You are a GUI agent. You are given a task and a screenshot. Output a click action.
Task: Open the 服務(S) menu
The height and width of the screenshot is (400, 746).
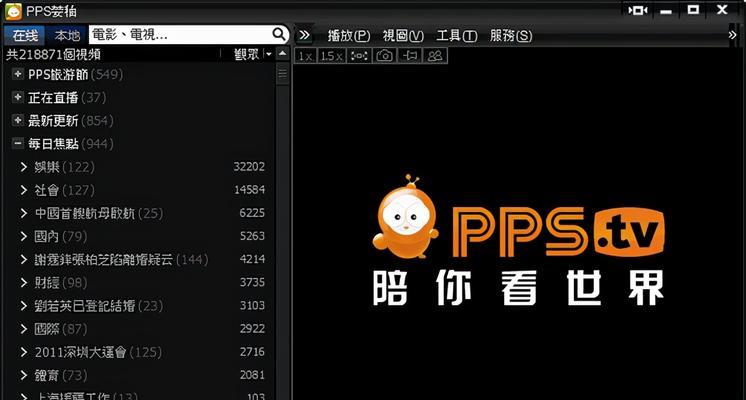point(511,36)
